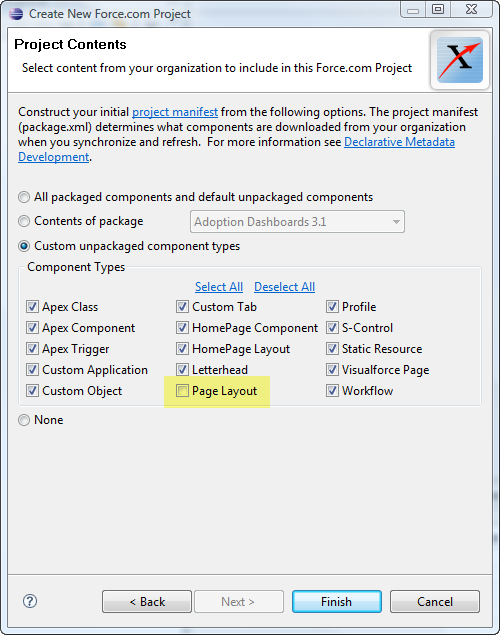Screen dimensions: 500x635
Task: Go to previous step with Back
Action: tap(147, 601)
